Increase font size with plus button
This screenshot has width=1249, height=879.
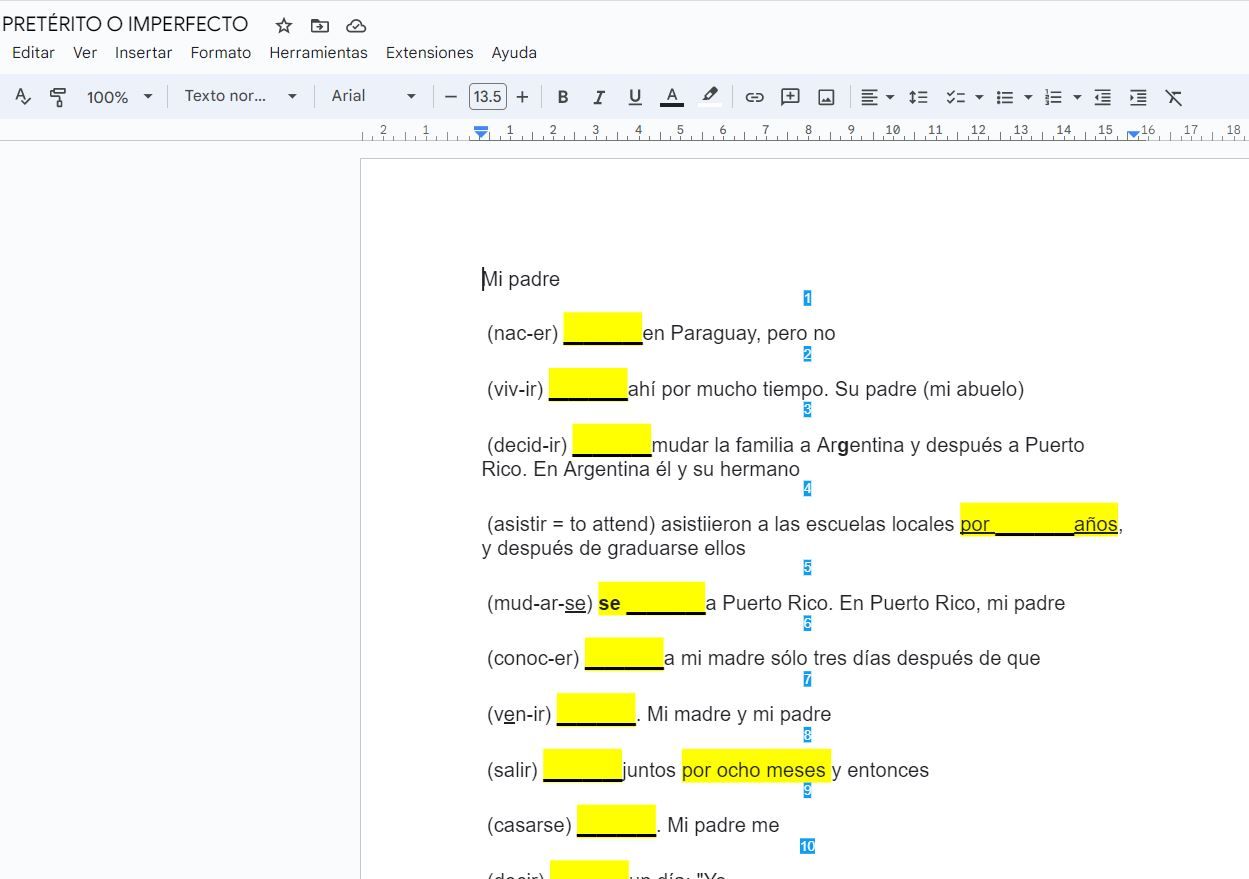(x=522, y=97)
